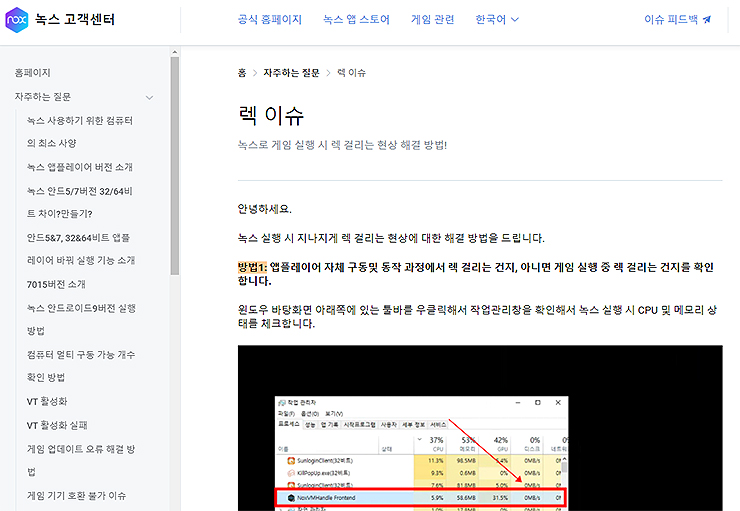The width and height of the screenshot is (740, 511).
Task: Open 안드5&7, 32&64비트 앱플레이어 바꿔 실행 article
Action: point(81,249)
